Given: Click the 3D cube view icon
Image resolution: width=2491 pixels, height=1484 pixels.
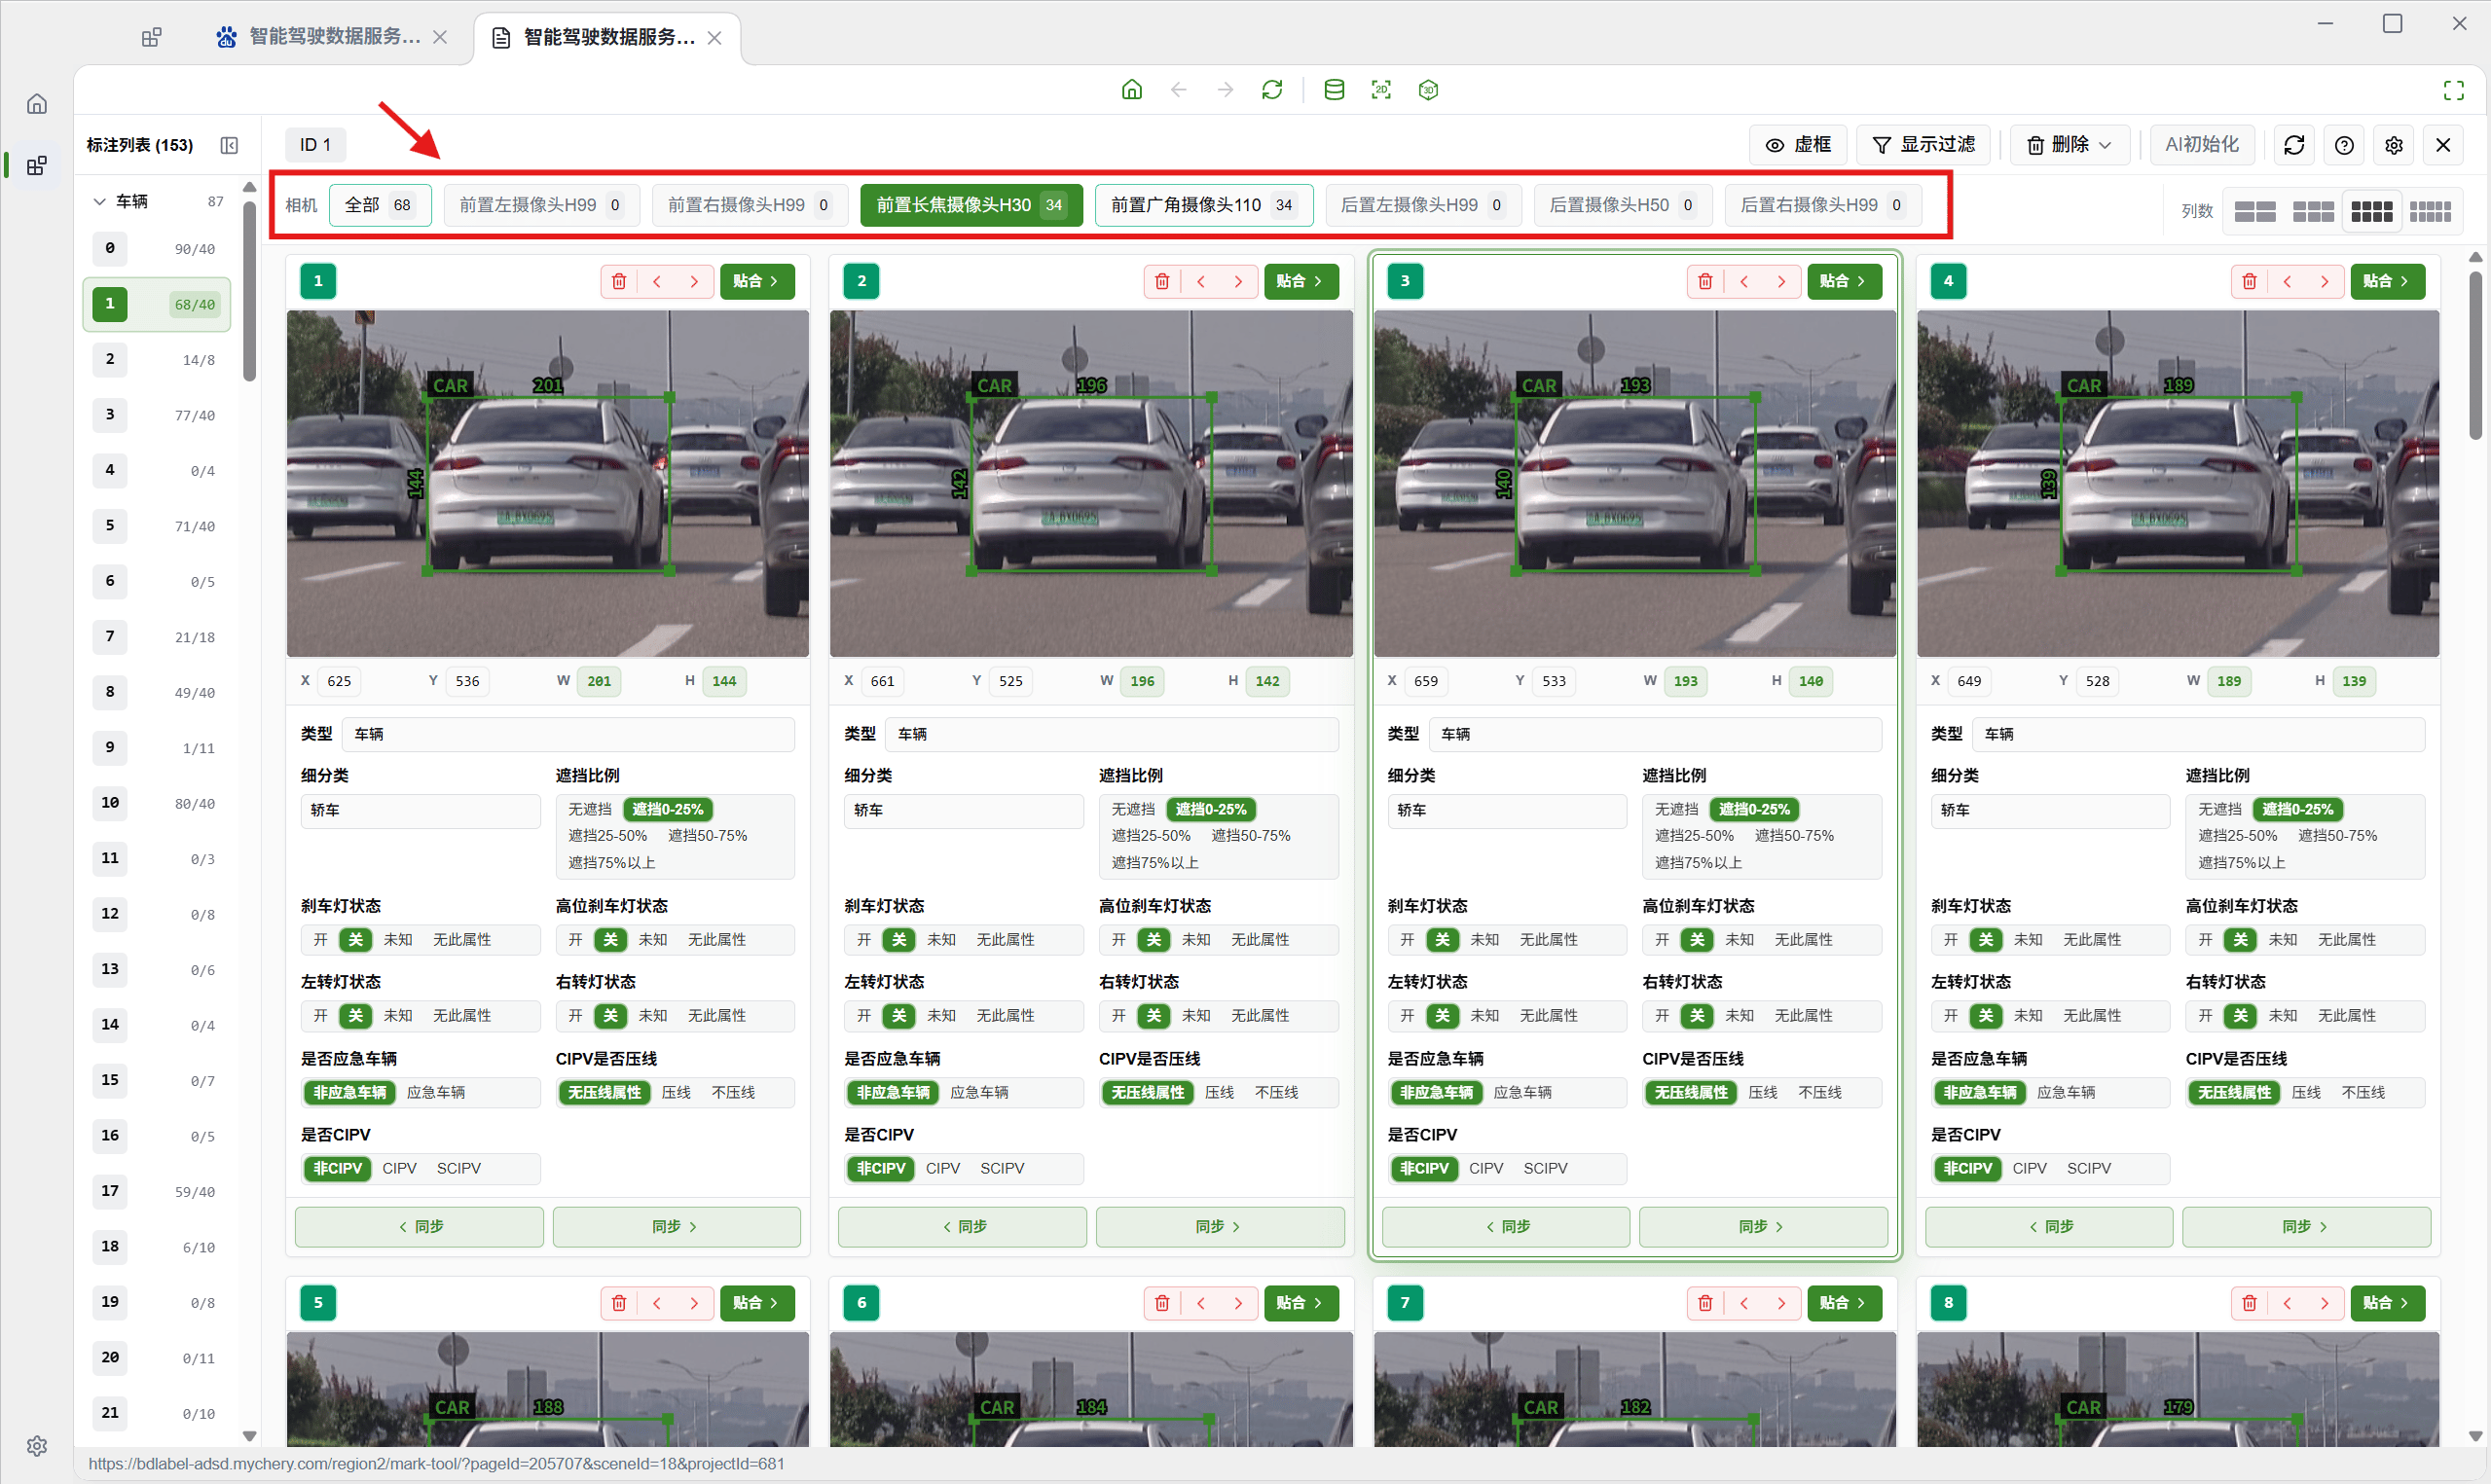Looking at the screenshot, I should [x=1428, y=90].
